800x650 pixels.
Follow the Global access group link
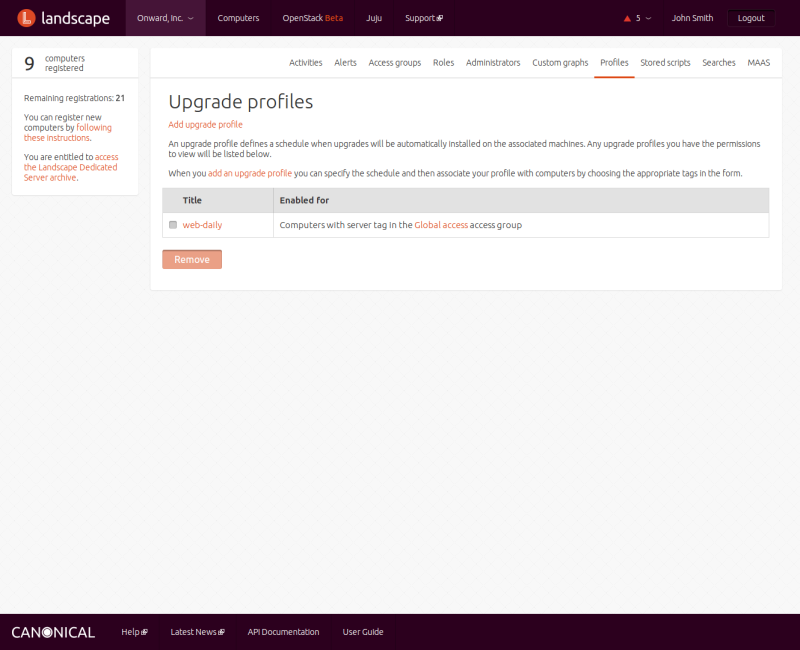(x=441, y=225)
